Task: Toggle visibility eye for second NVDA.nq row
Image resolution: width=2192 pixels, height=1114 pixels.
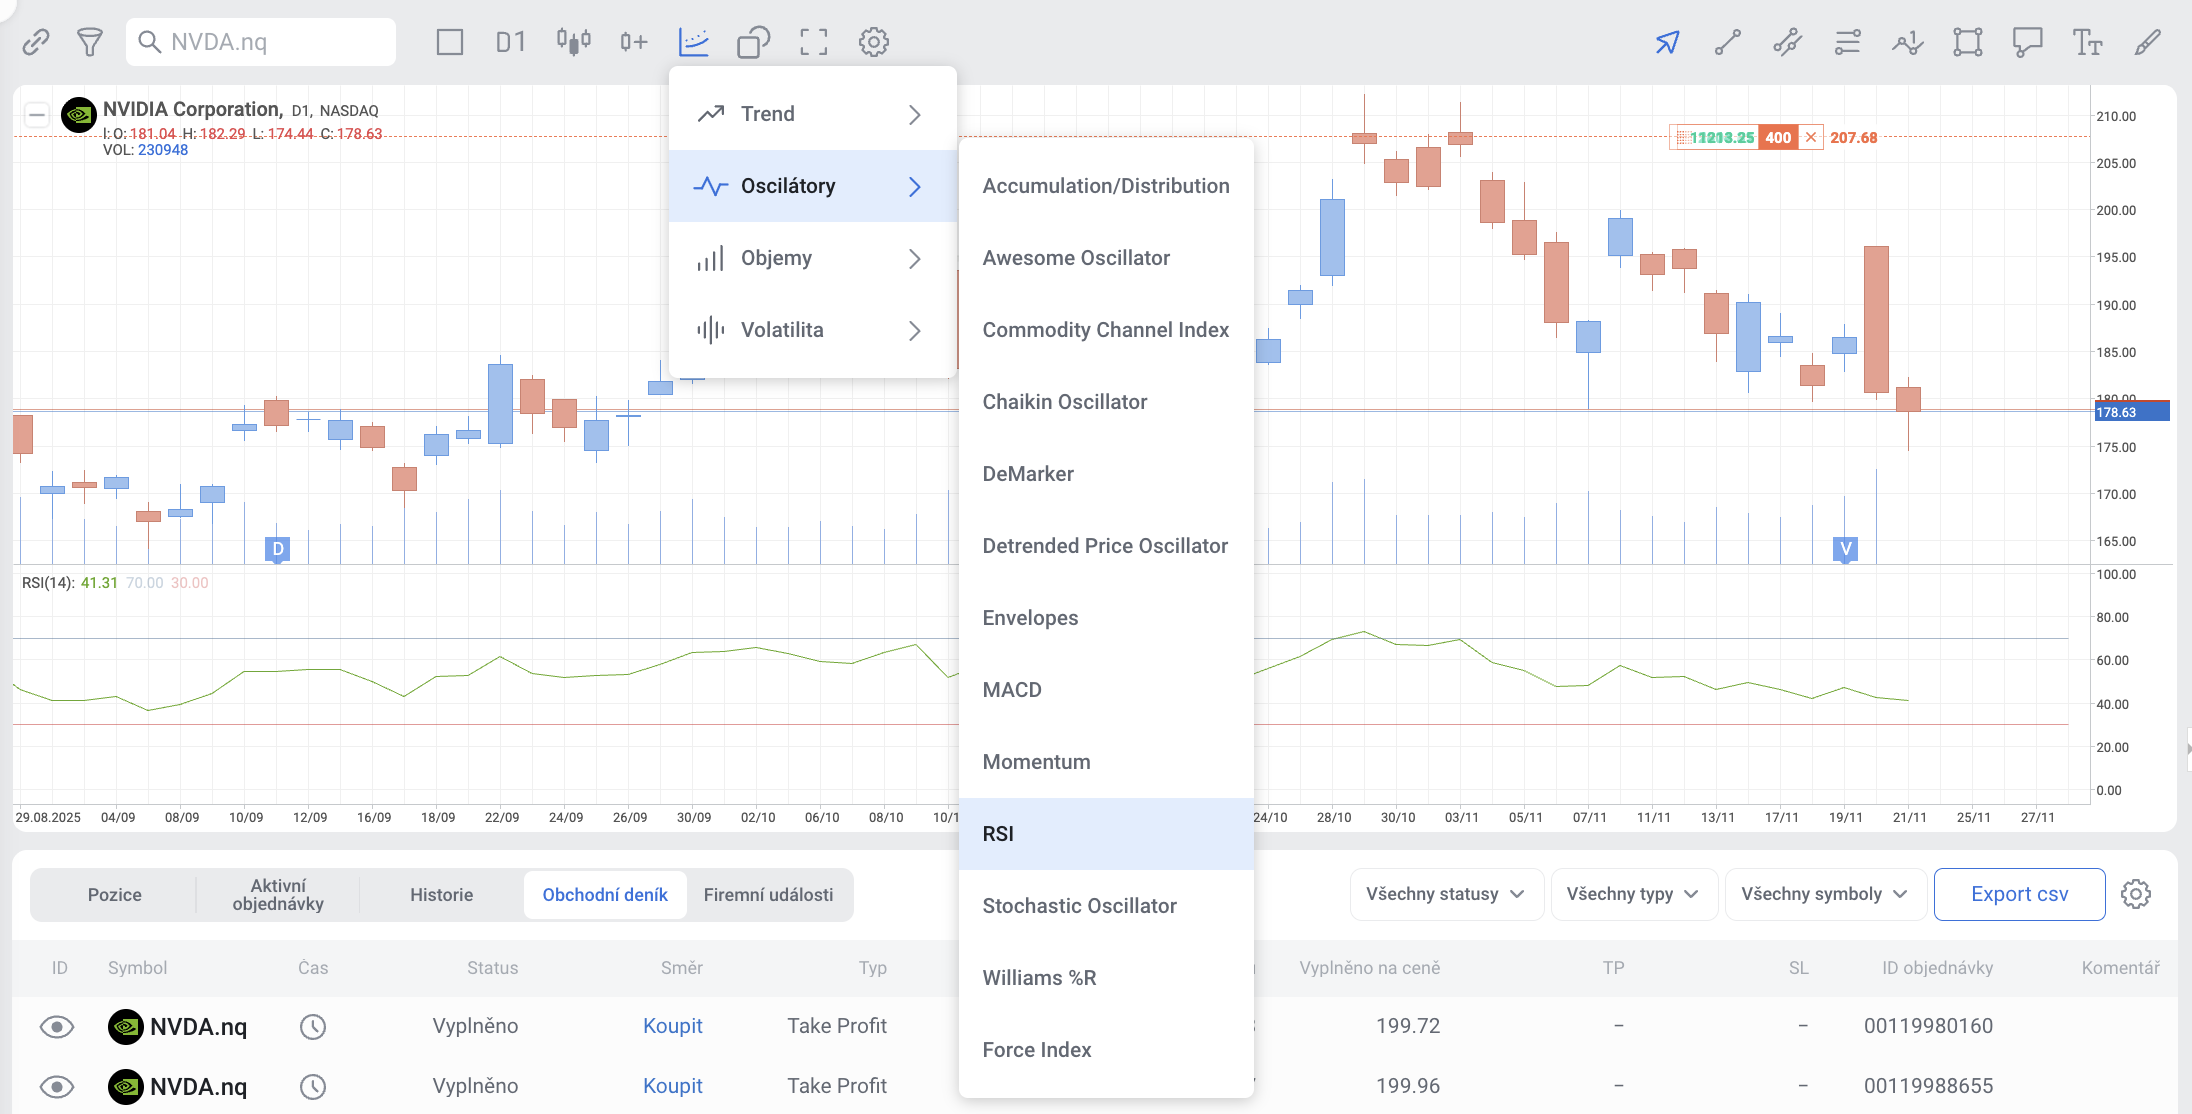Action: (x=57, y=1086)
